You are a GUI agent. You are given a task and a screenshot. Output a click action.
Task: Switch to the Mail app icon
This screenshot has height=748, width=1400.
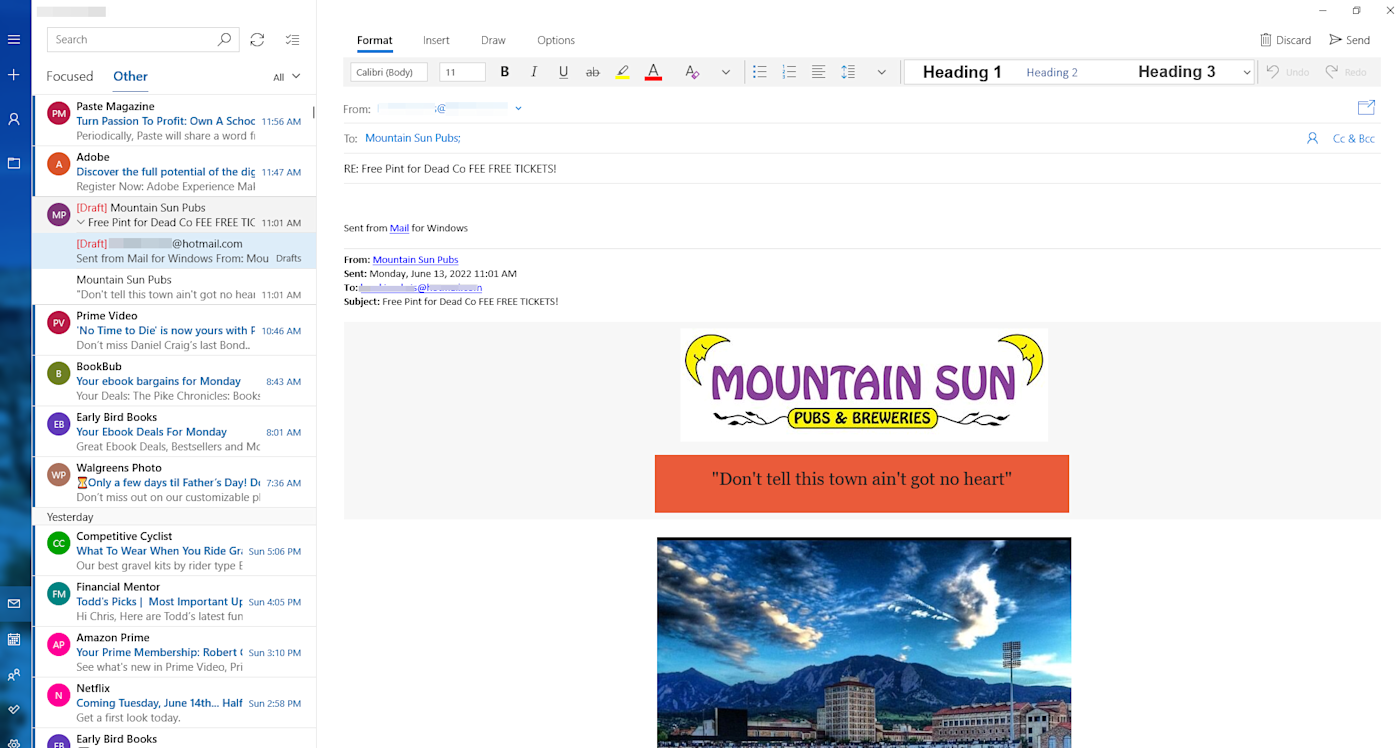(14, 604)
